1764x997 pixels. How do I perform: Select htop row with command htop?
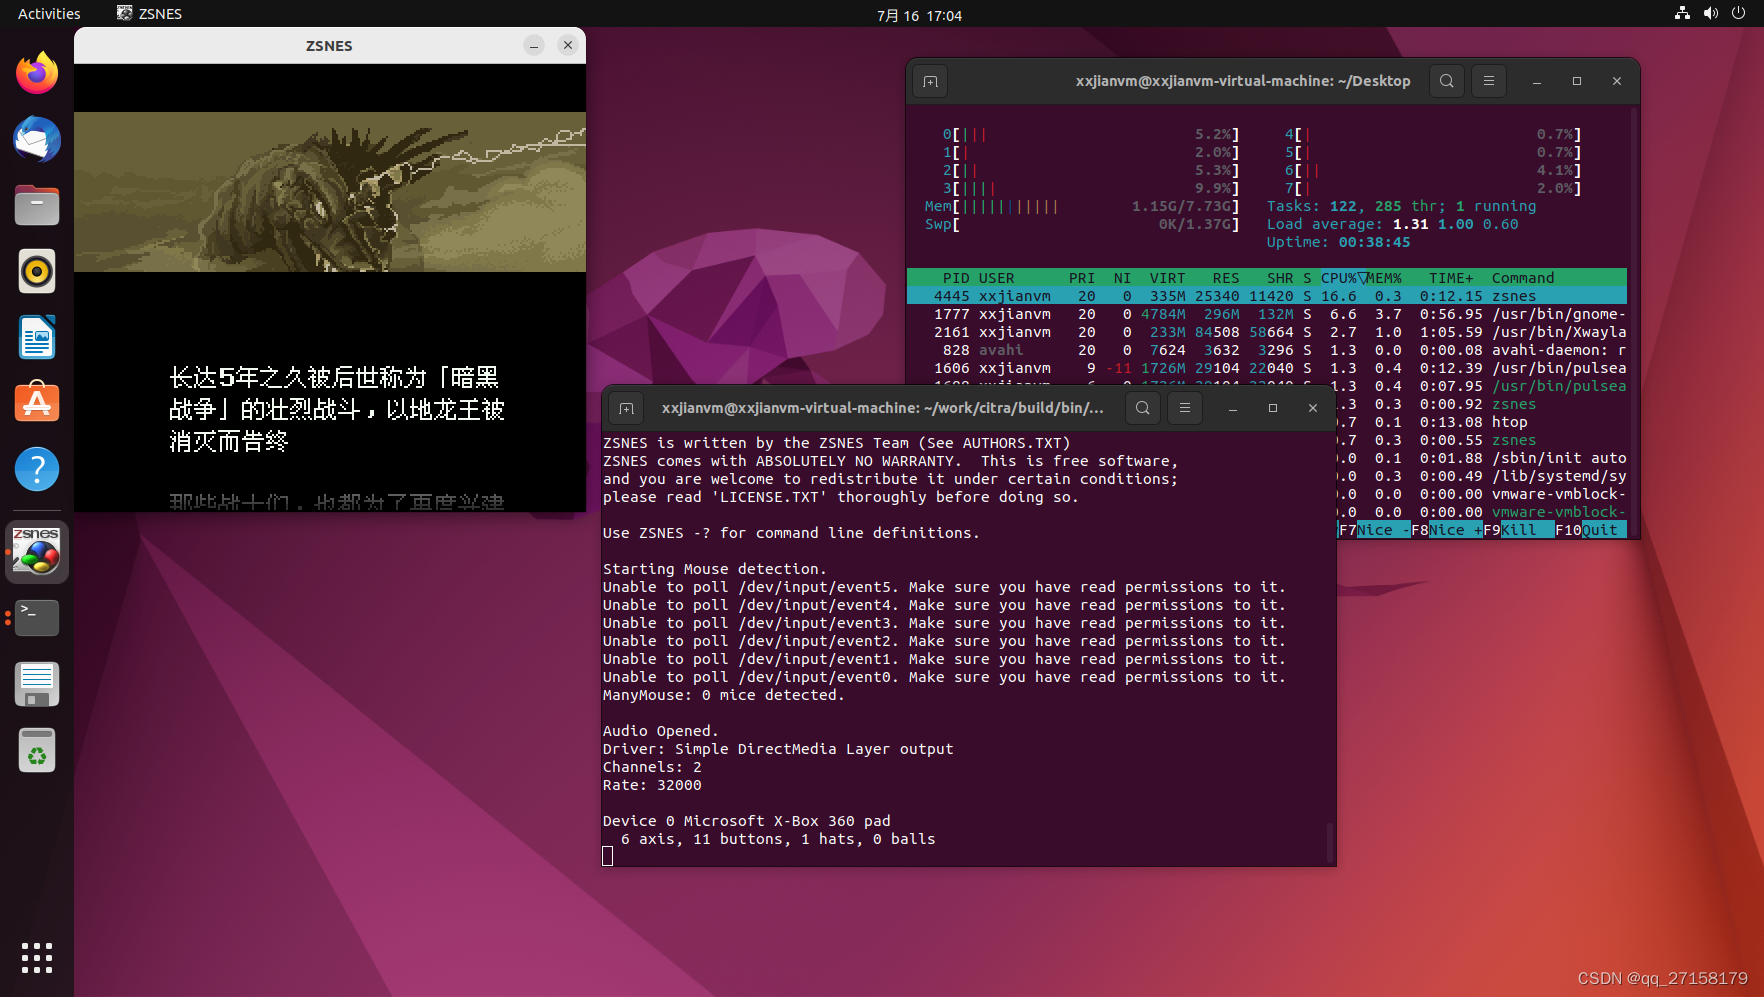1483,422
